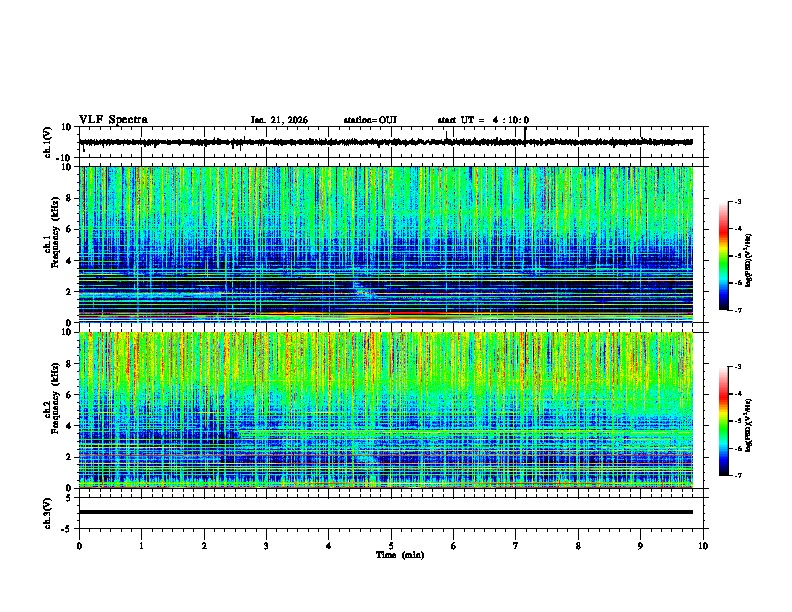
Task: Click time axis tick label "3"
Action: (x=266, y=546)
